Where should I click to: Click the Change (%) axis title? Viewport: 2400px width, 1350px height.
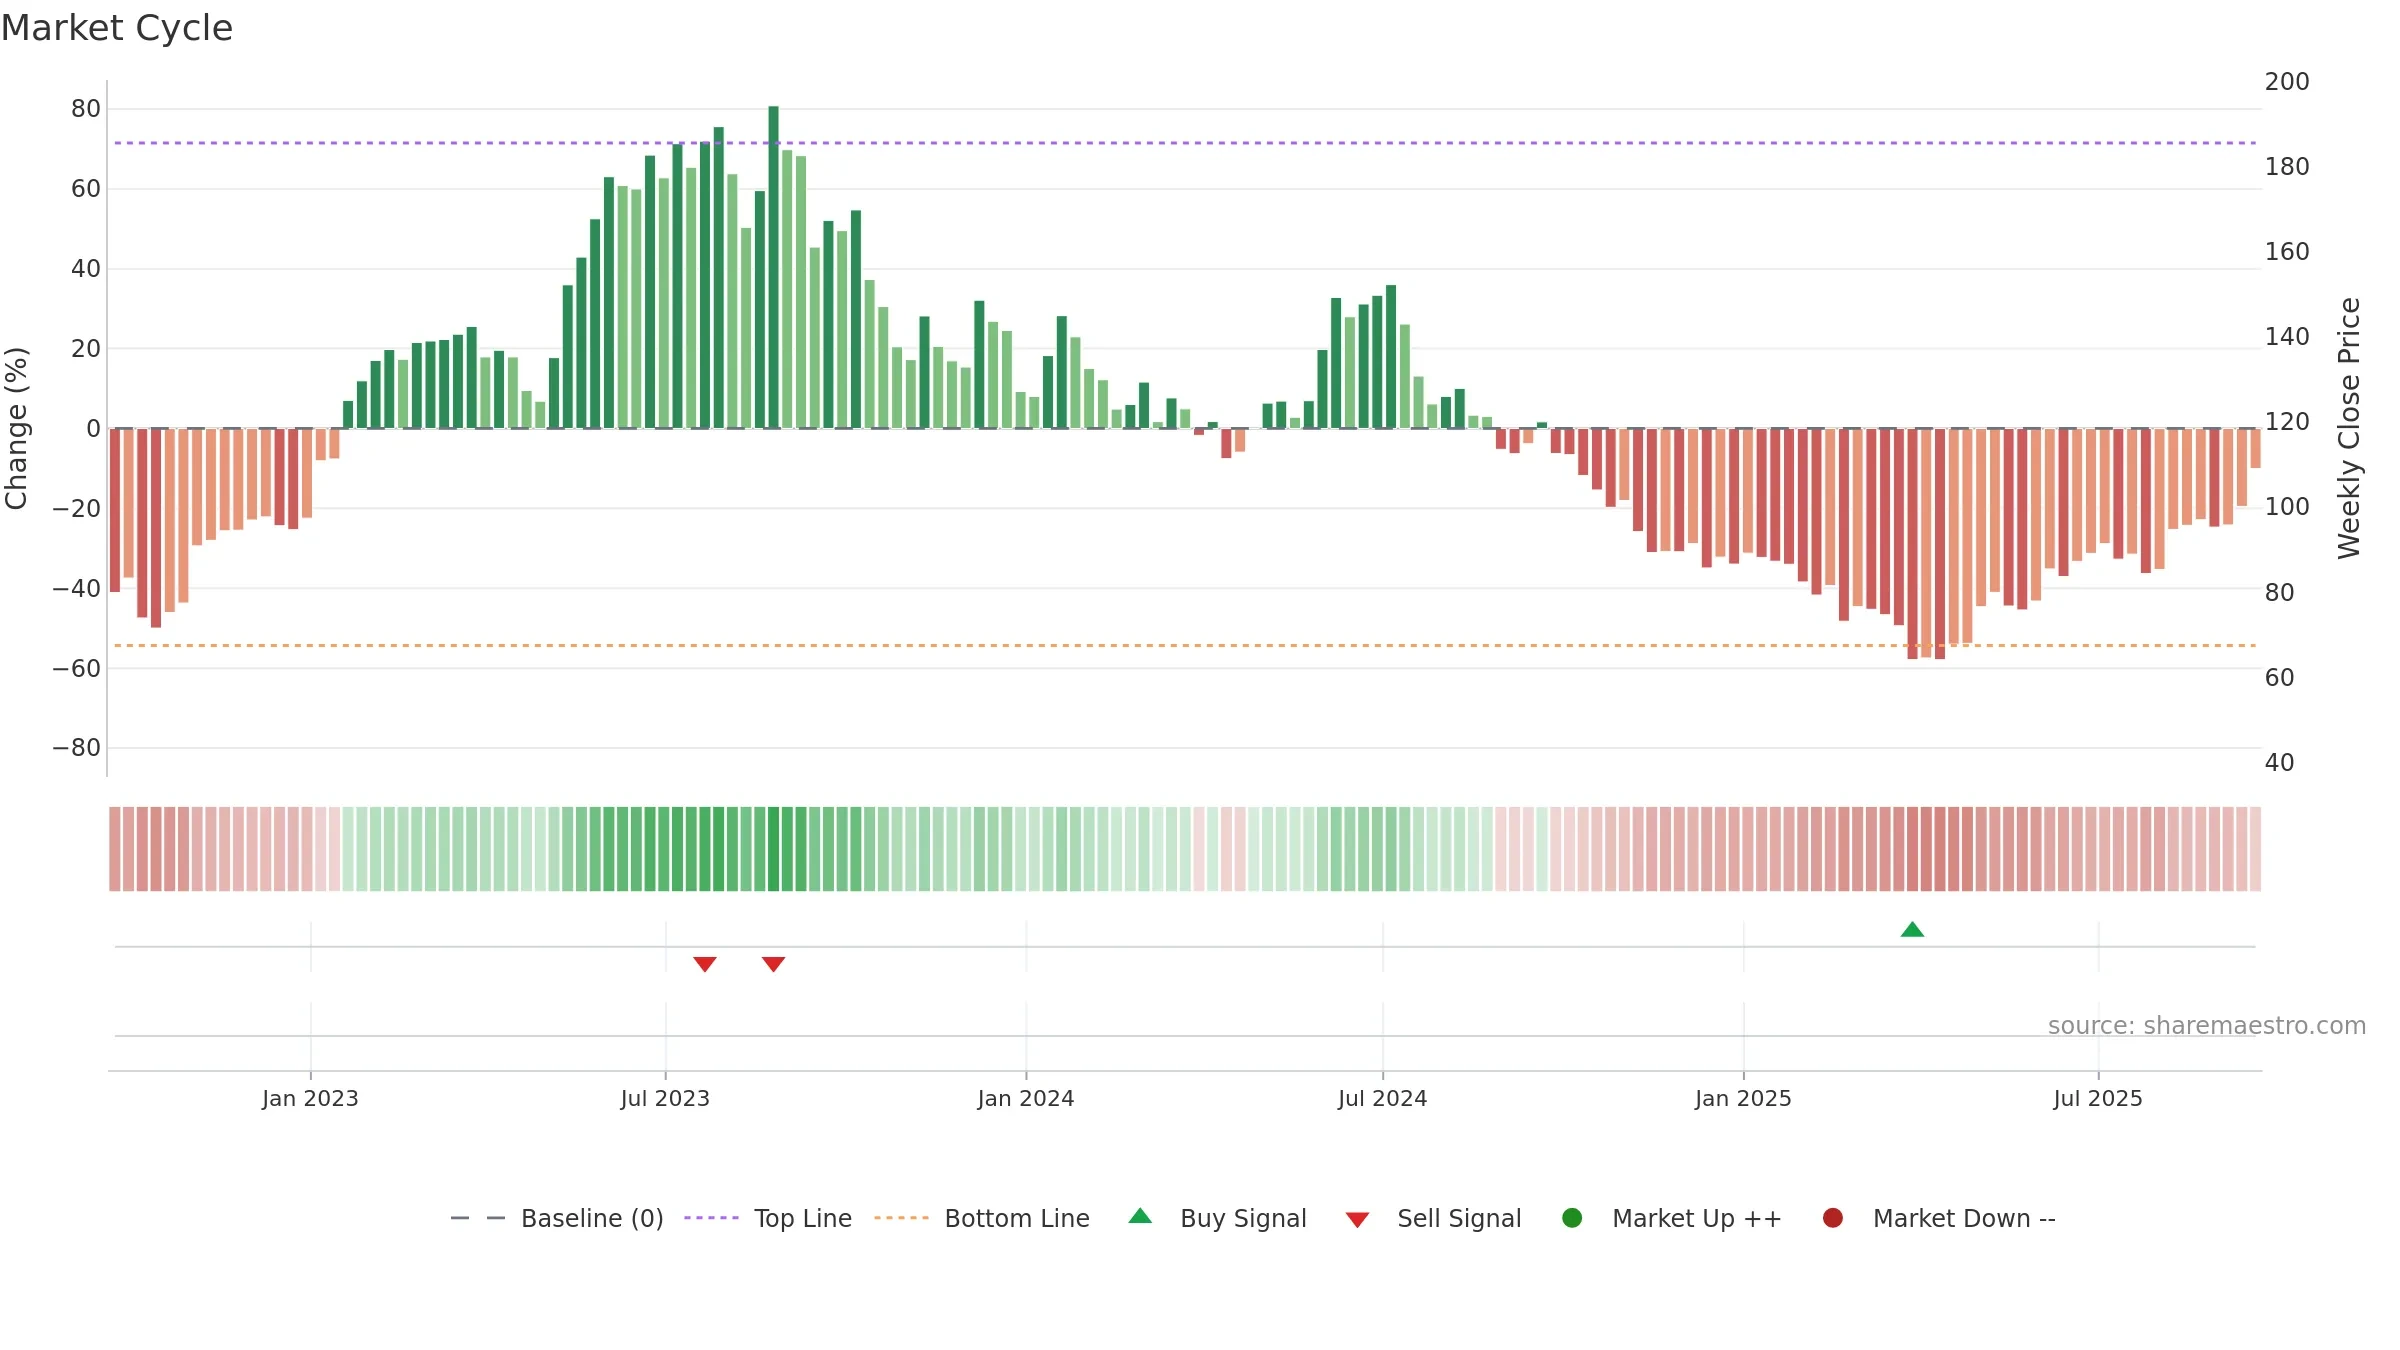(16, 428)
